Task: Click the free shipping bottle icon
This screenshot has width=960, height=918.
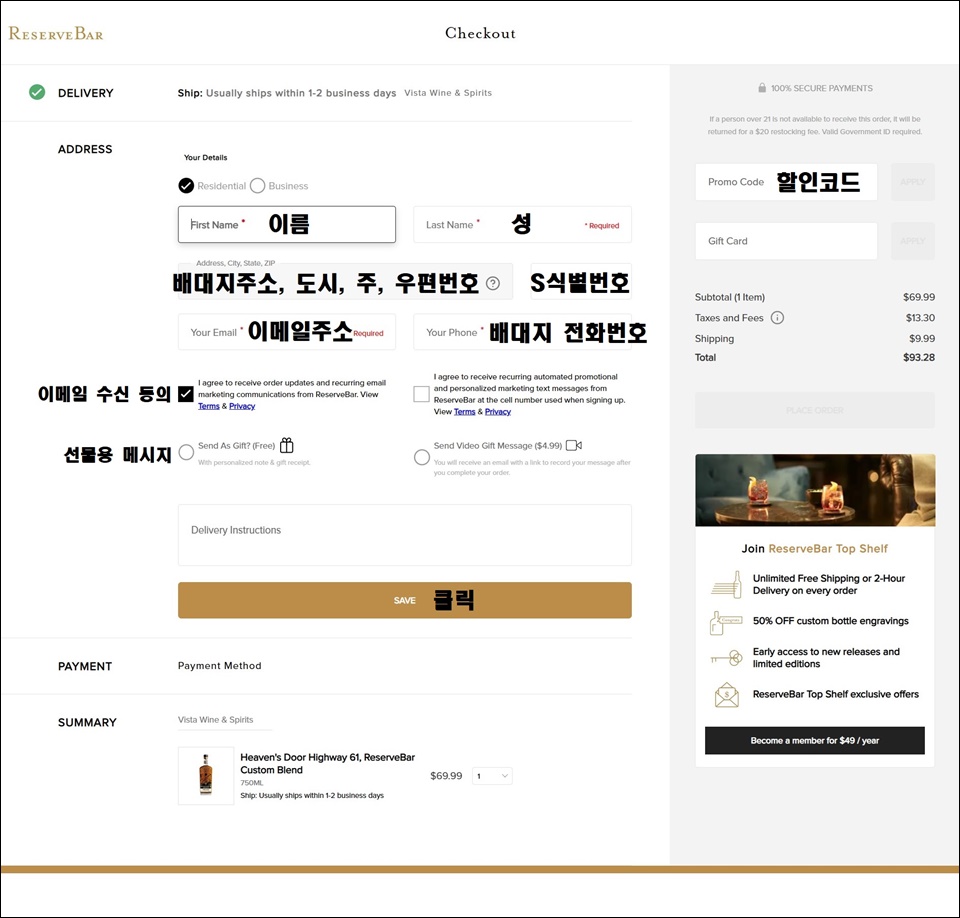Action: point(726,584)
